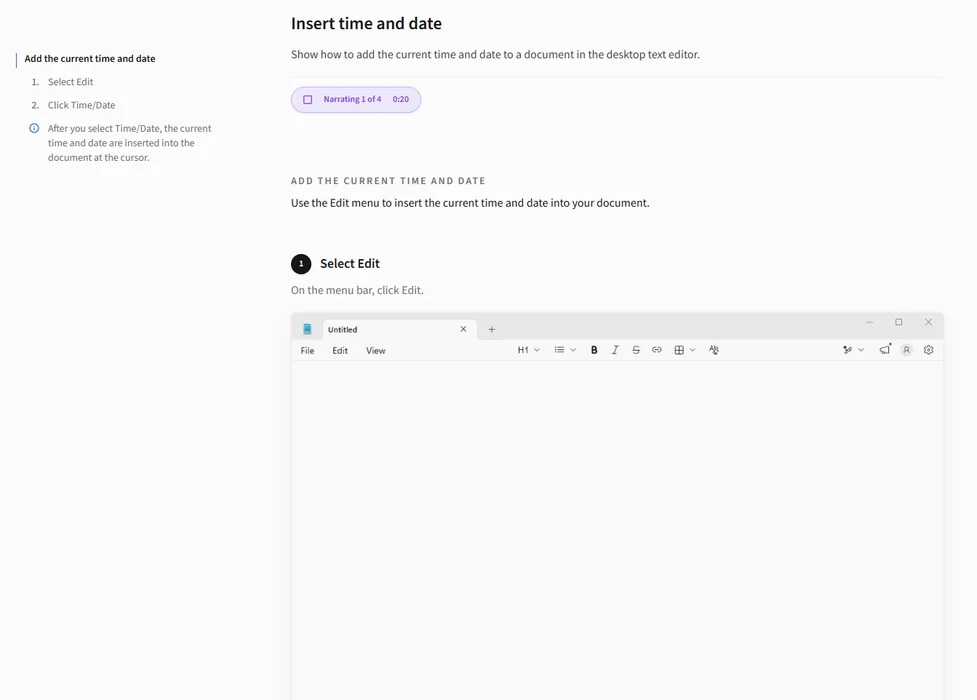The height and width of the screenshot is (700, 977).
Task: Select the Untitled document tab
Action: pyautogui.click(x=399, y=329)
